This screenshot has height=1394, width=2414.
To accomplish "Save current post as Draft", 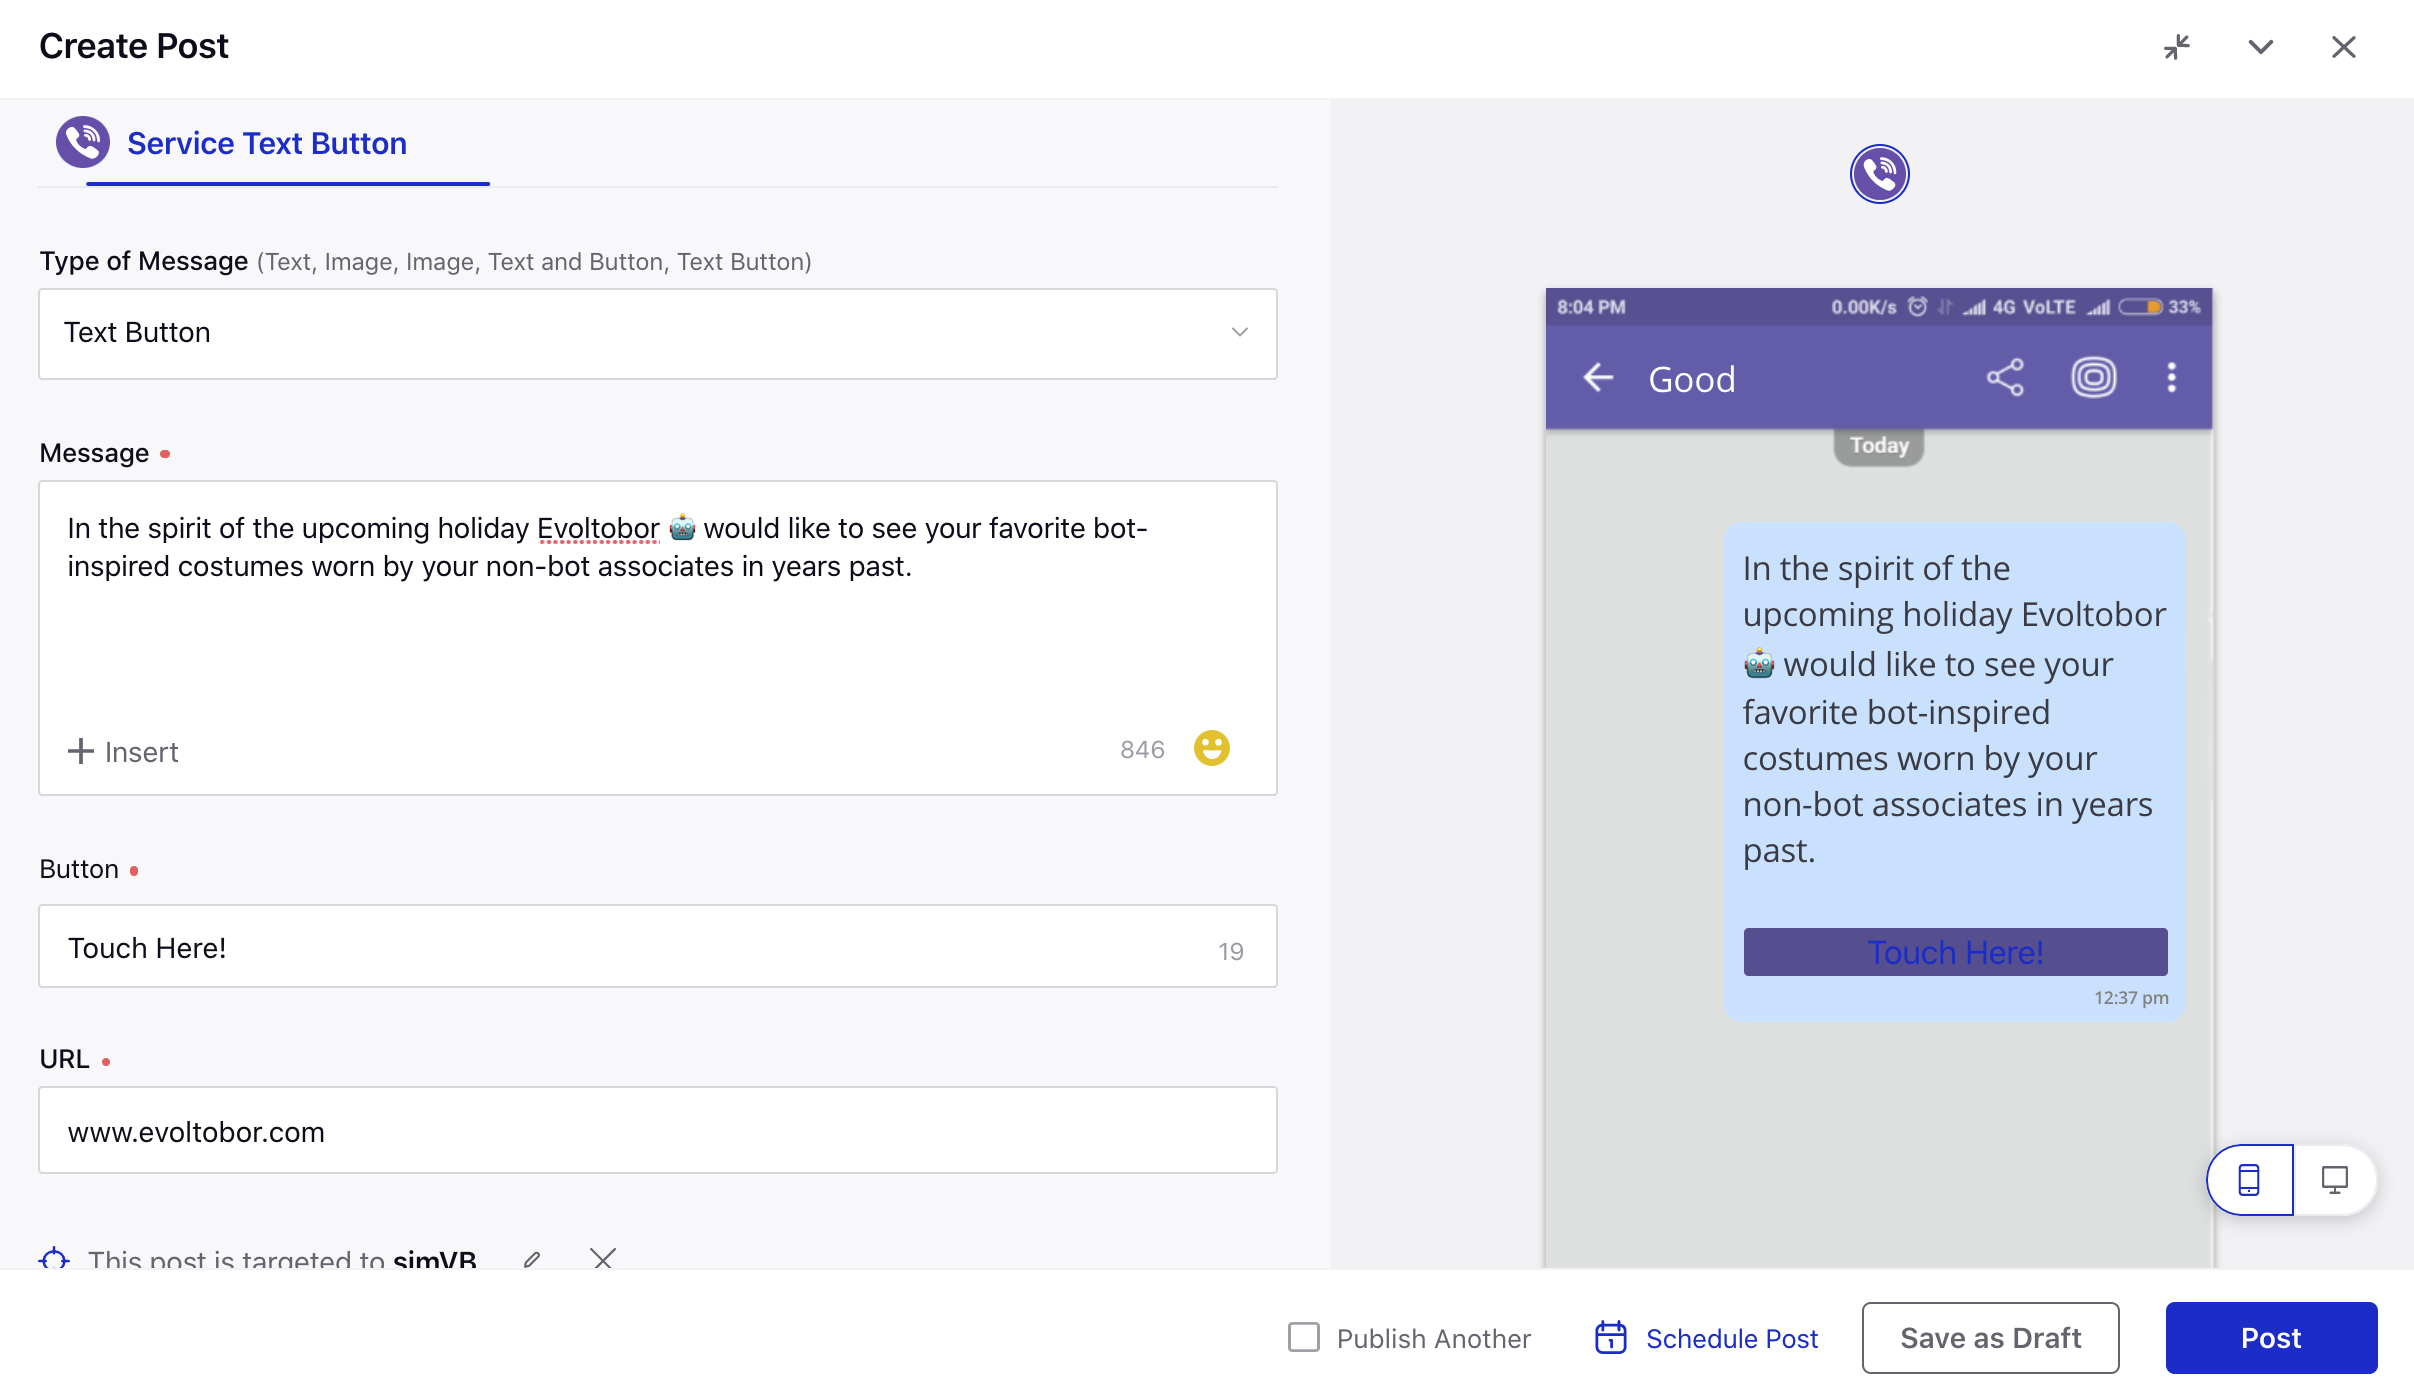I will 1989,1338.
